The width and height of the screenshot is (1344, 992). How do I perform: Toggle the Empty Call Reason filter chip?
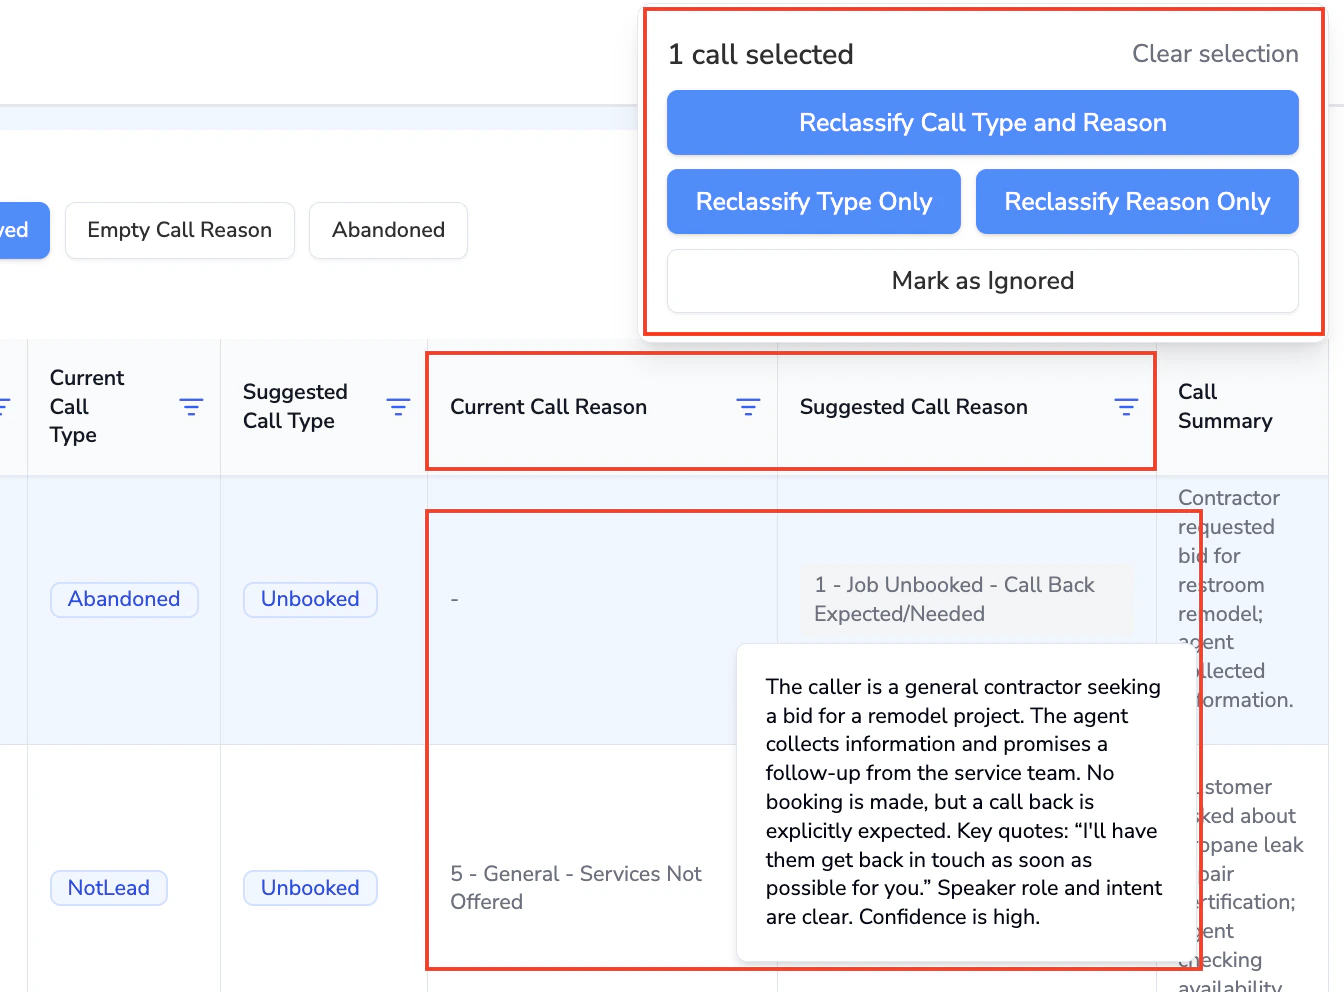180,230
